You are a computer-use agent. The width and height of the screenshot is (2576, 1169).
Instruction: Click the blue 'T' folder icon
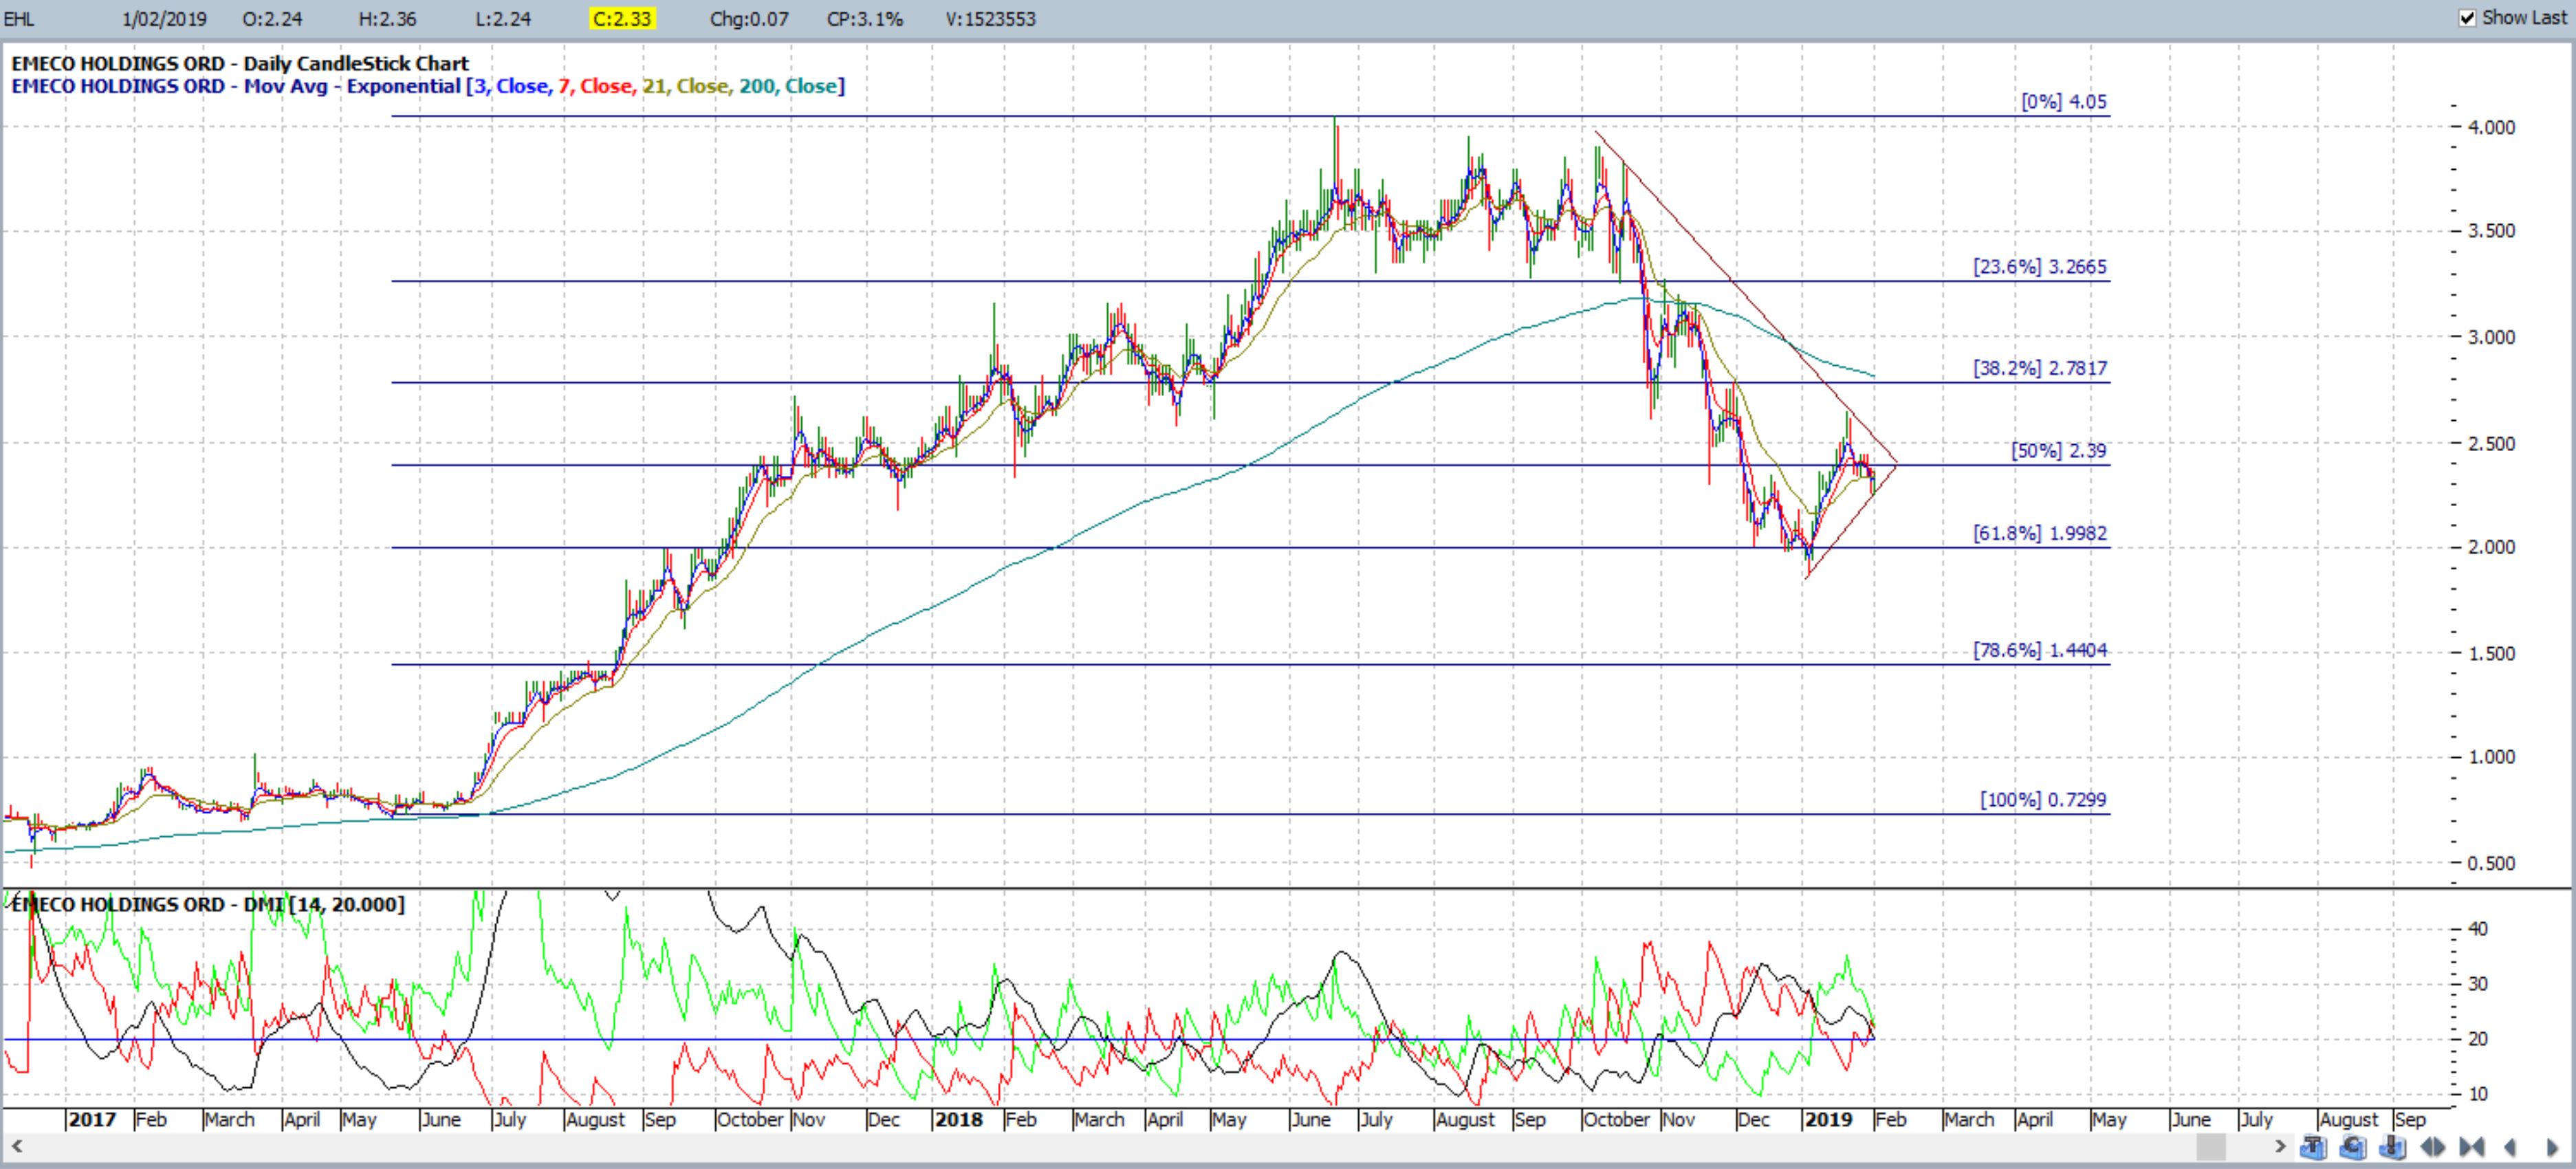2313,1147
